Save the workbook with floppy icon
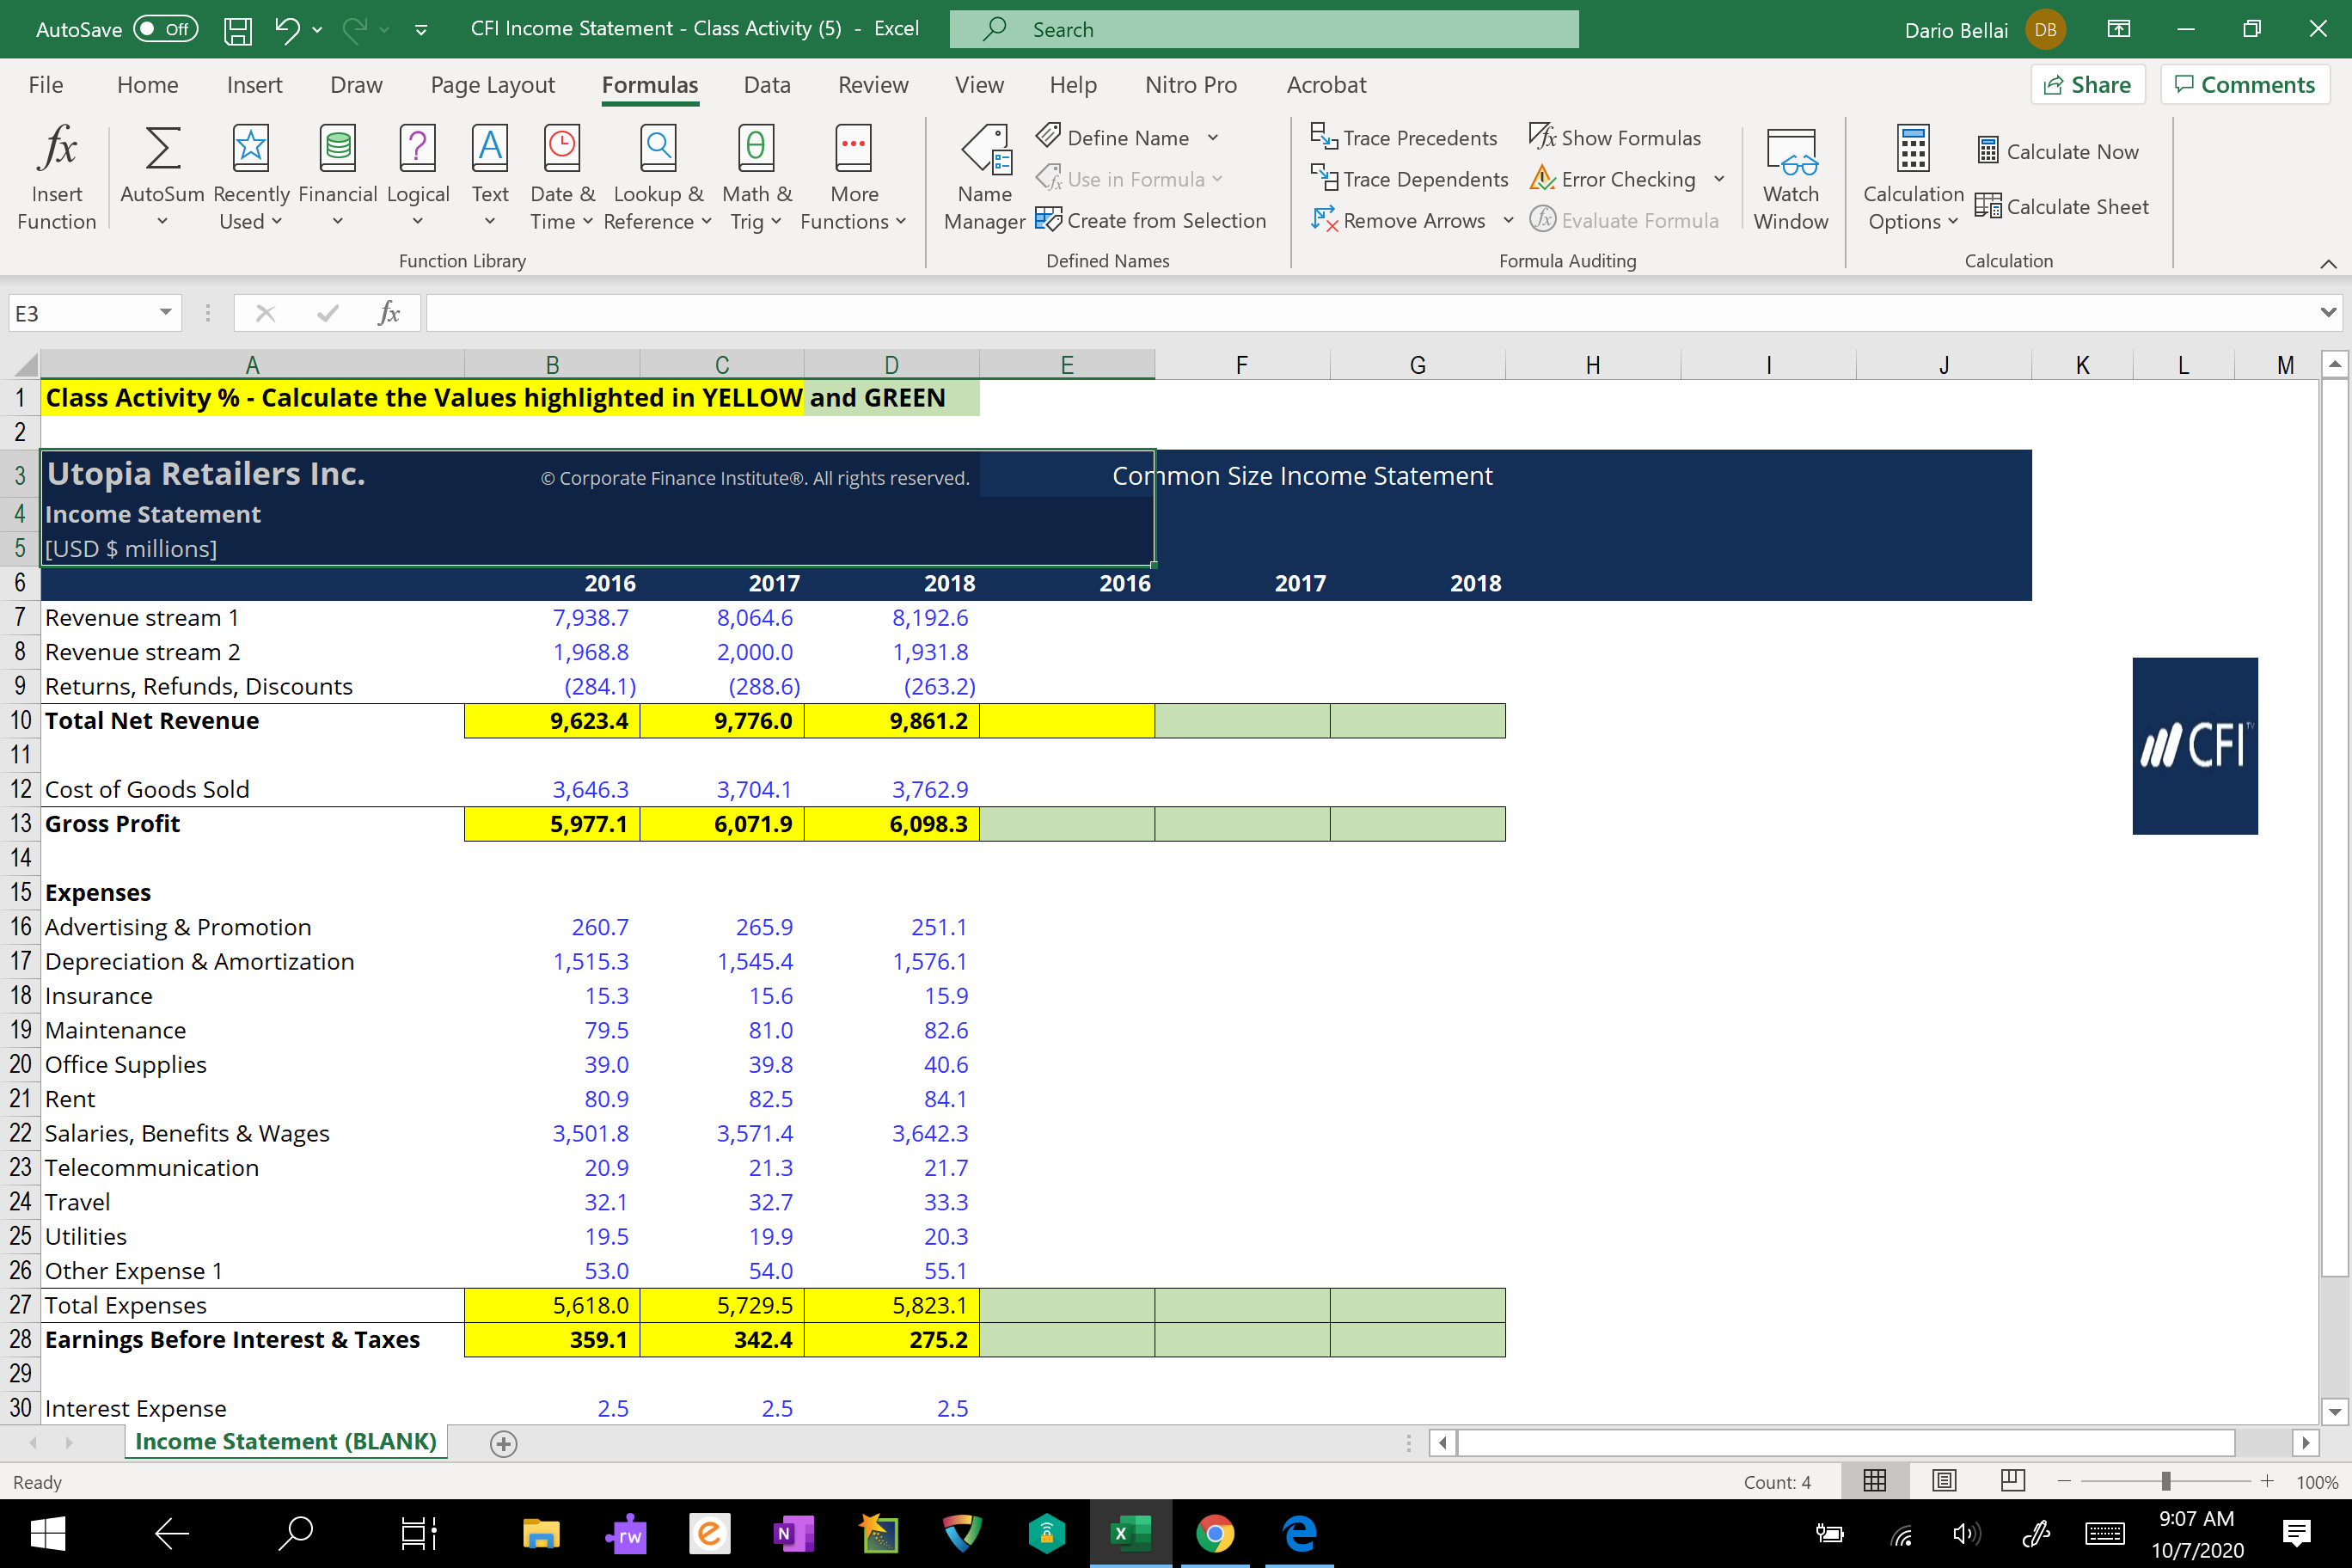 237,29
